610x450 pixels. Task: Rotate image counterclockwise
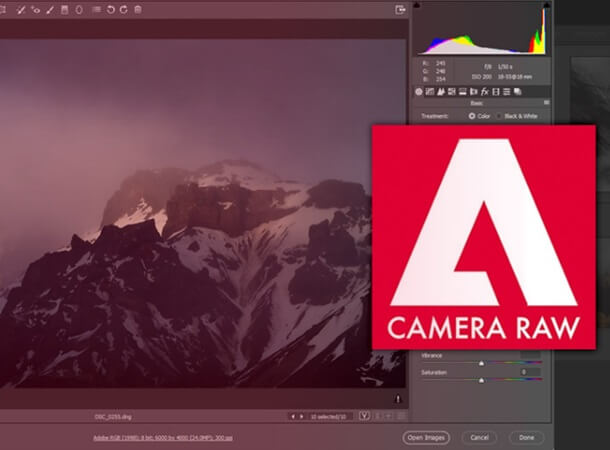coord(110,10)
